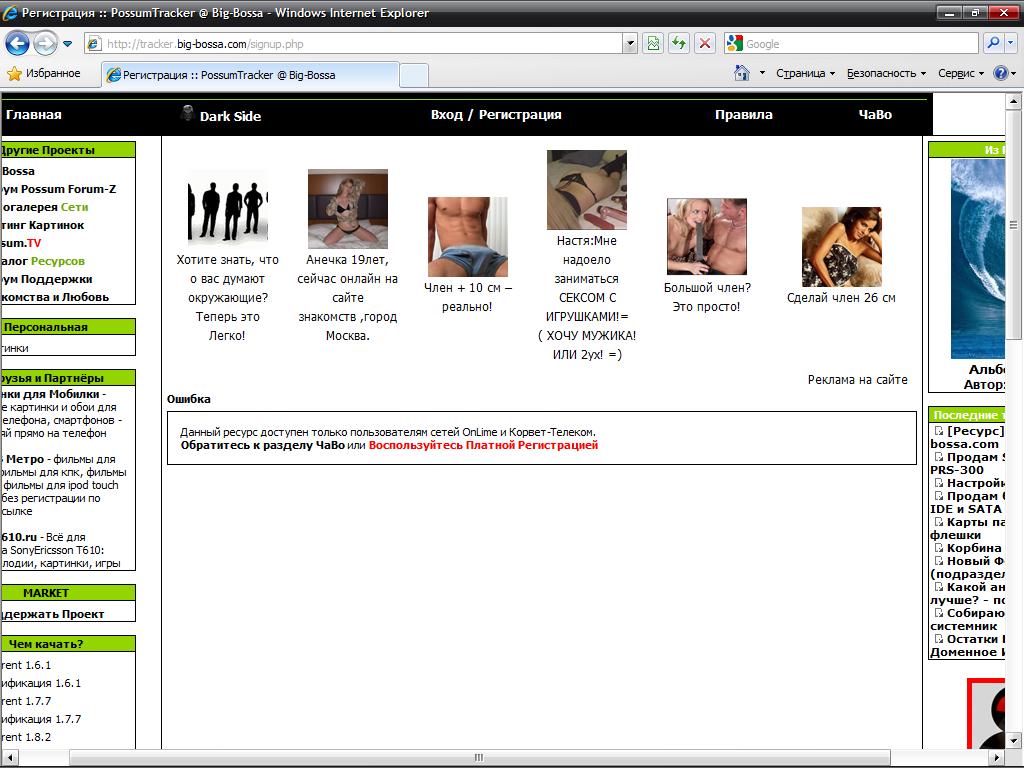The image size is (1024, 768).
Task: Open 'Знакомства и Любовь' sidebar link
Action: (x=55, y=297)
